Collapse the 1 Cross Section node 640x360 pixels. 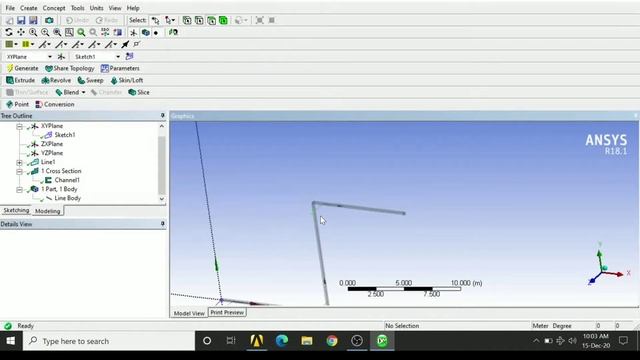pyautogui.click(x=19, y=171)
